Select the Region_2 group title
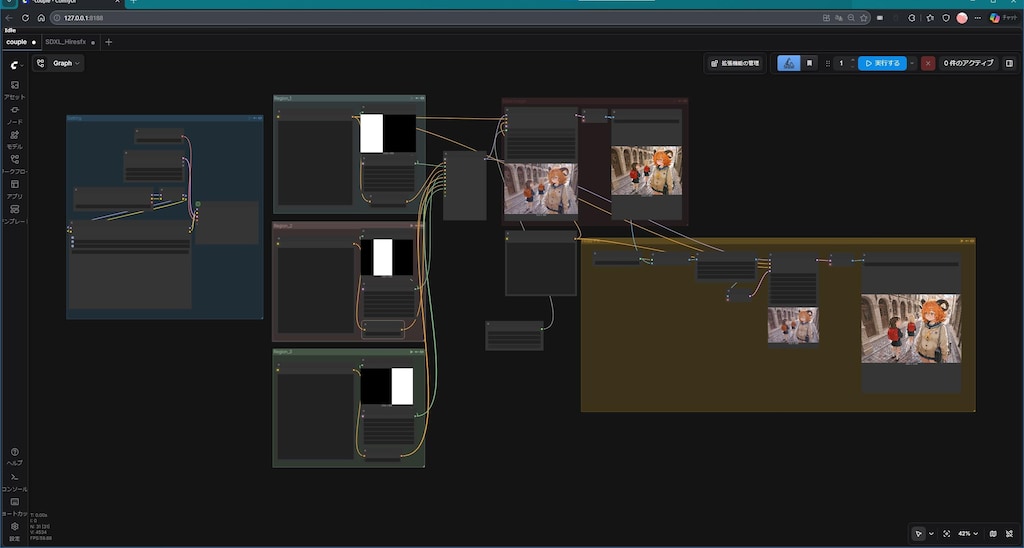This screenshot has height=548, width=1024. point(283,225)
